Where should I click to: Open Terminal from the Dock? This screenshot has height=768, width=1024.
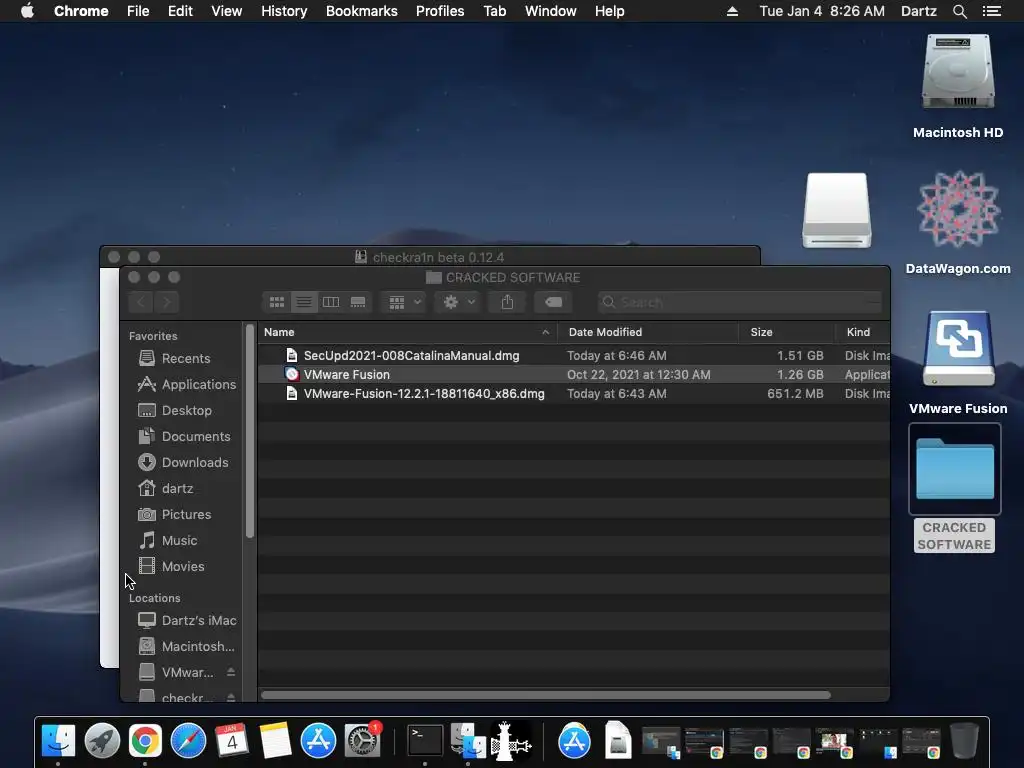pyautogui.click(x=425, y=741)
